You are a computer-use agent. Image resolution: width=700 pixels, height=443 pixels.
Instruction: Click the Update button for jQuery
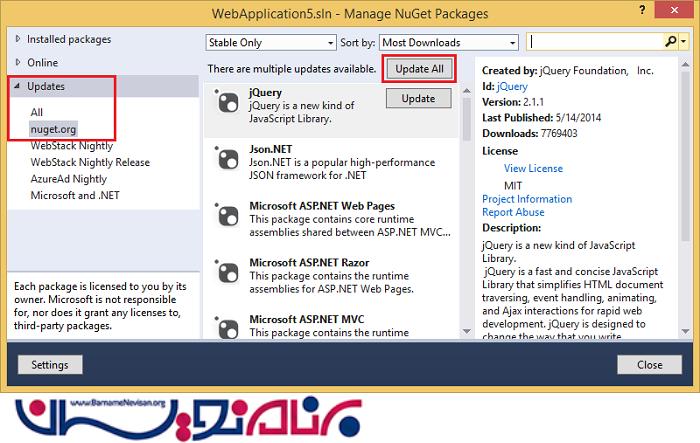click(x=418, y=98)
